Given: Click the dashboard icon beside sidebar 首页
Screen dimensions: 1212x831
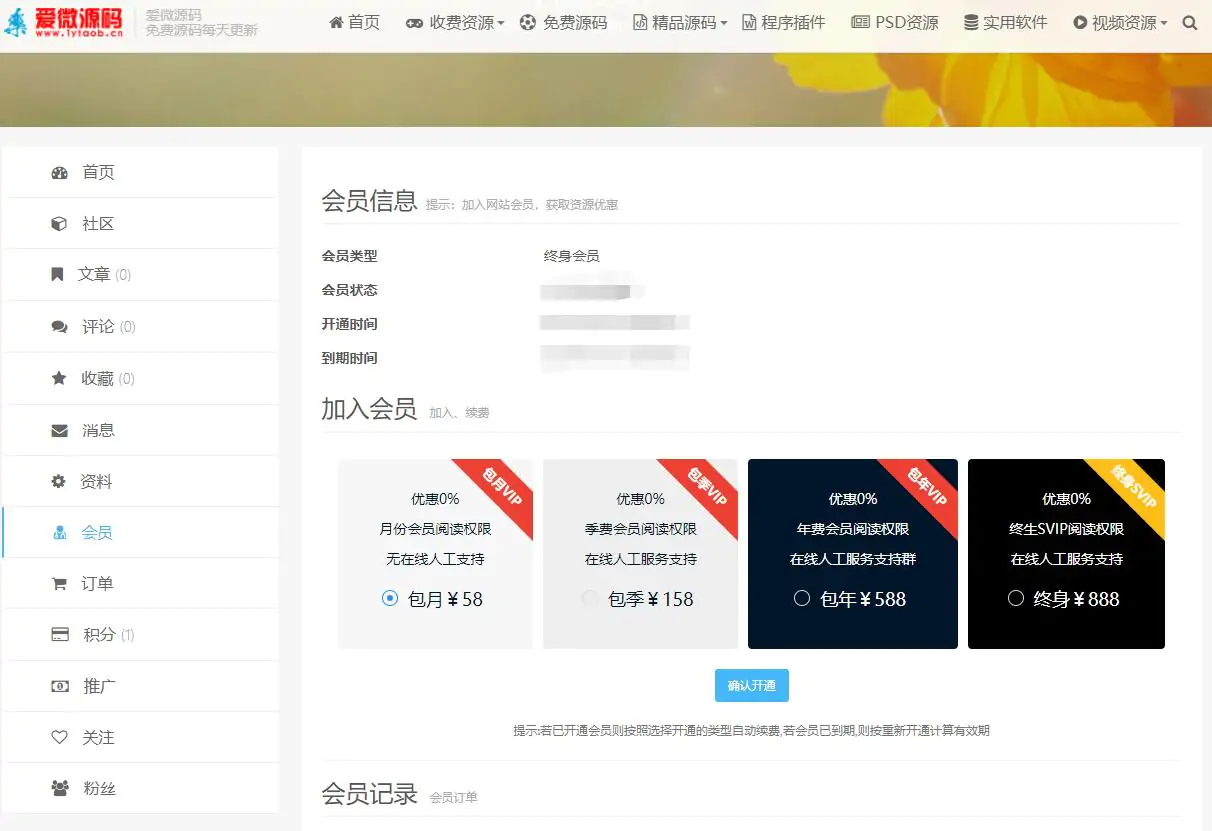Looking at the screenshot, I should coord(59,172).
